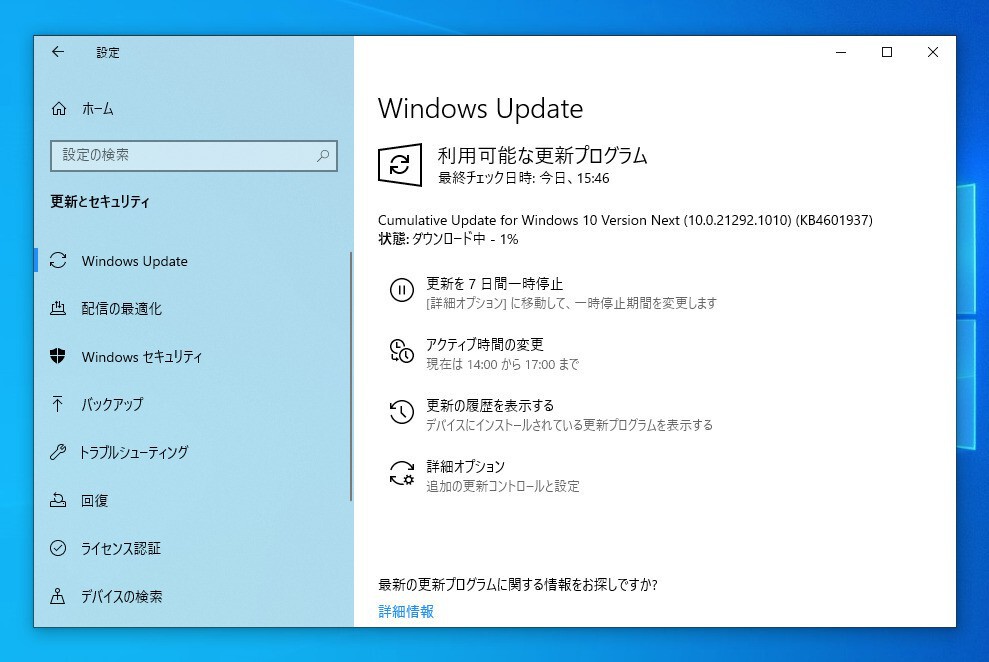Open Windows セキュリティ shield icon

[x=58, y=356]
